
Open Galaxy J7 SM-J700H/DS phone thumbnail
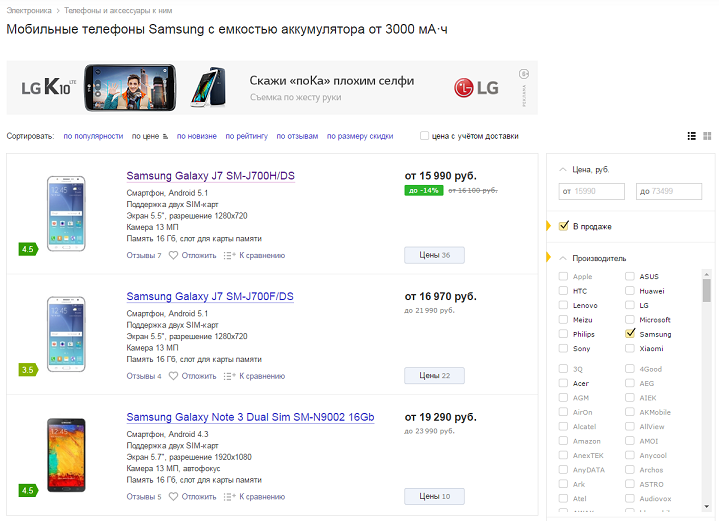pyautogui.click(x=66, y=213)
